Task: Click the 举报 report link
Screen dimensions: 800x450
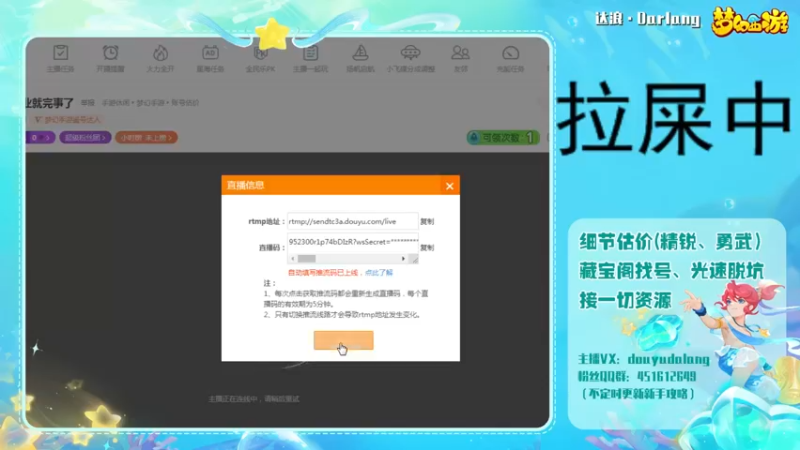Action: [x=88, y=103]
